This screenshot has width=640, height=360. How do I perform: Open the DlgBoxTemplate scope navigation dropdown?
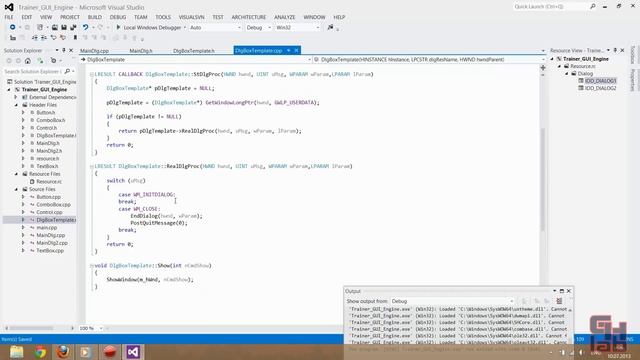point(196,60)
